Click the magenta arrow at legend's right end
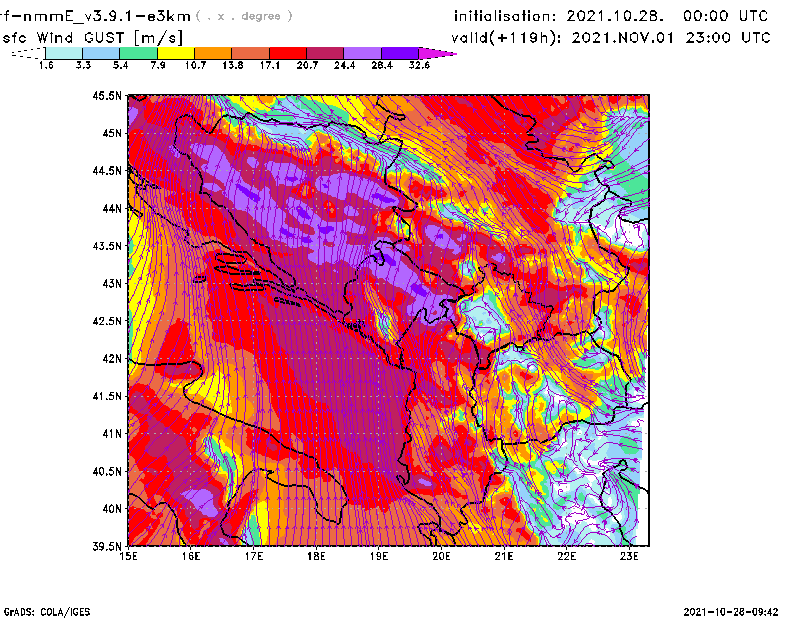The height and width of the screenshot is (618, 800). (x=437, y=53)
